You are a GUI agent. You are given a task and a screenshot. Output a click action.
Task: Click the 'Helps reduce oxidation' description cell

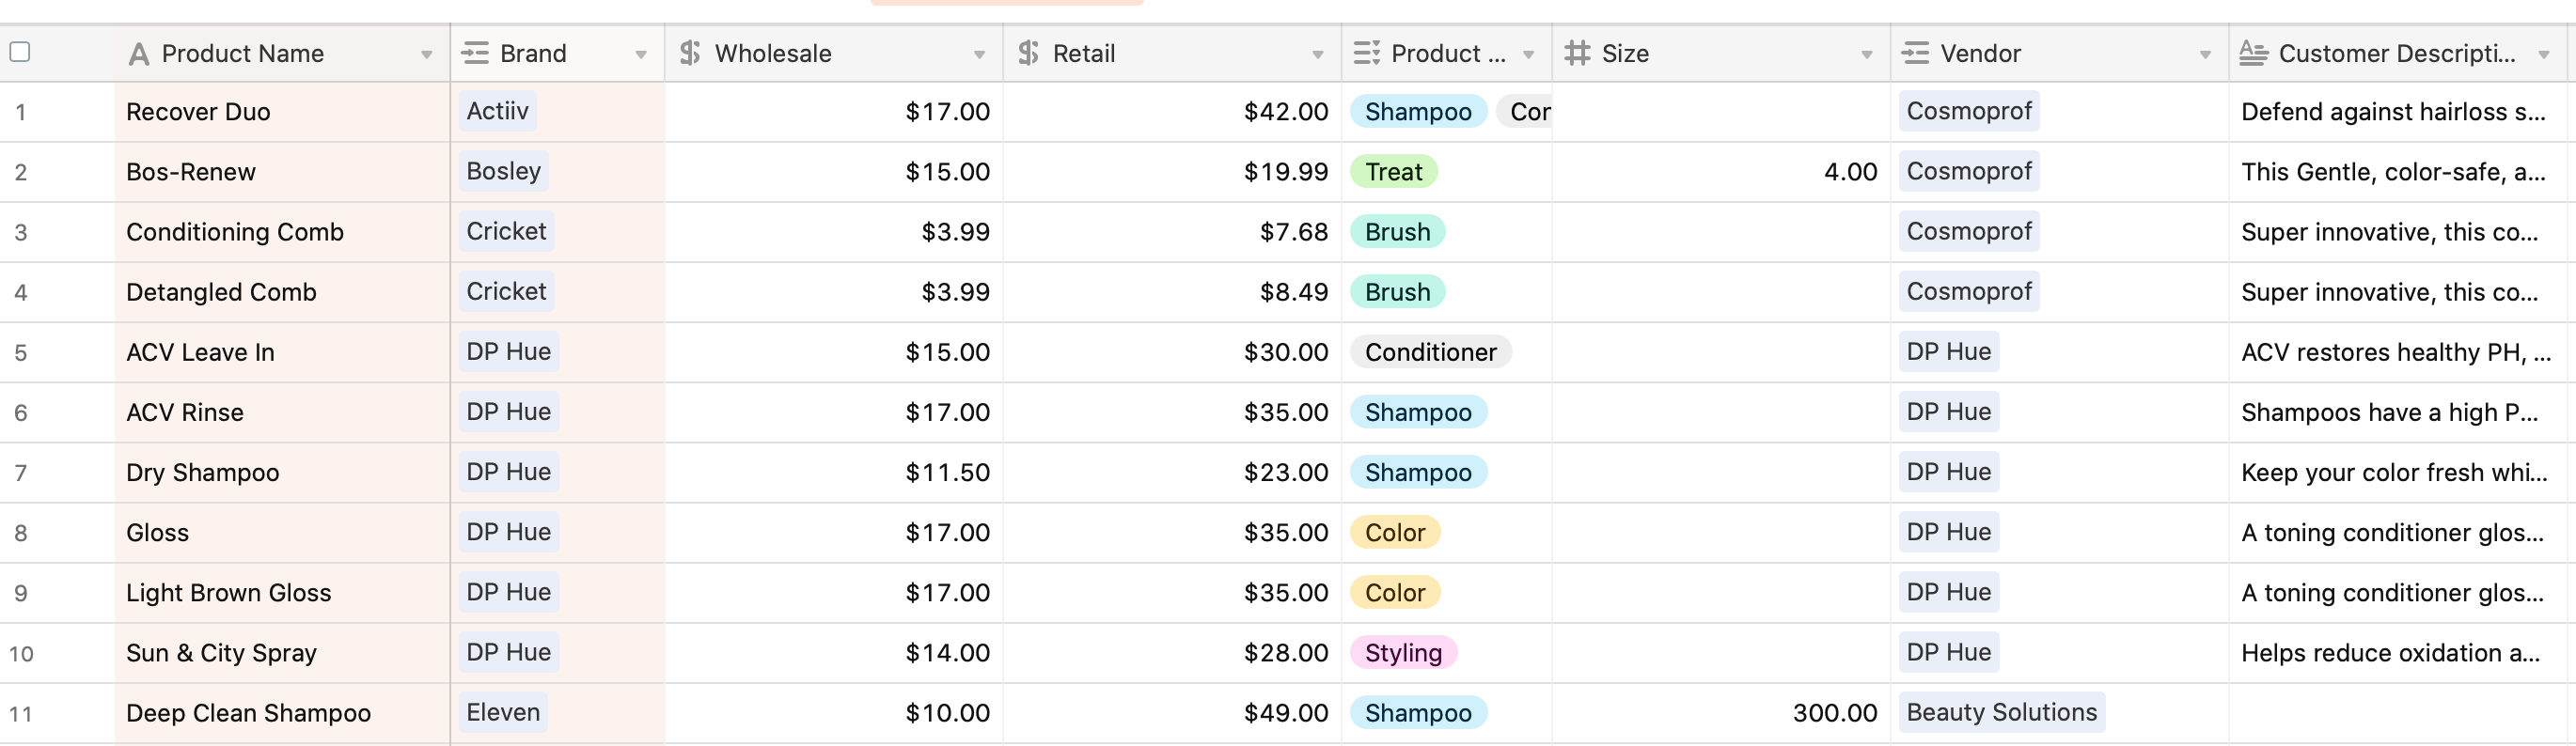pyautogui.click(x=2397, y=653)
